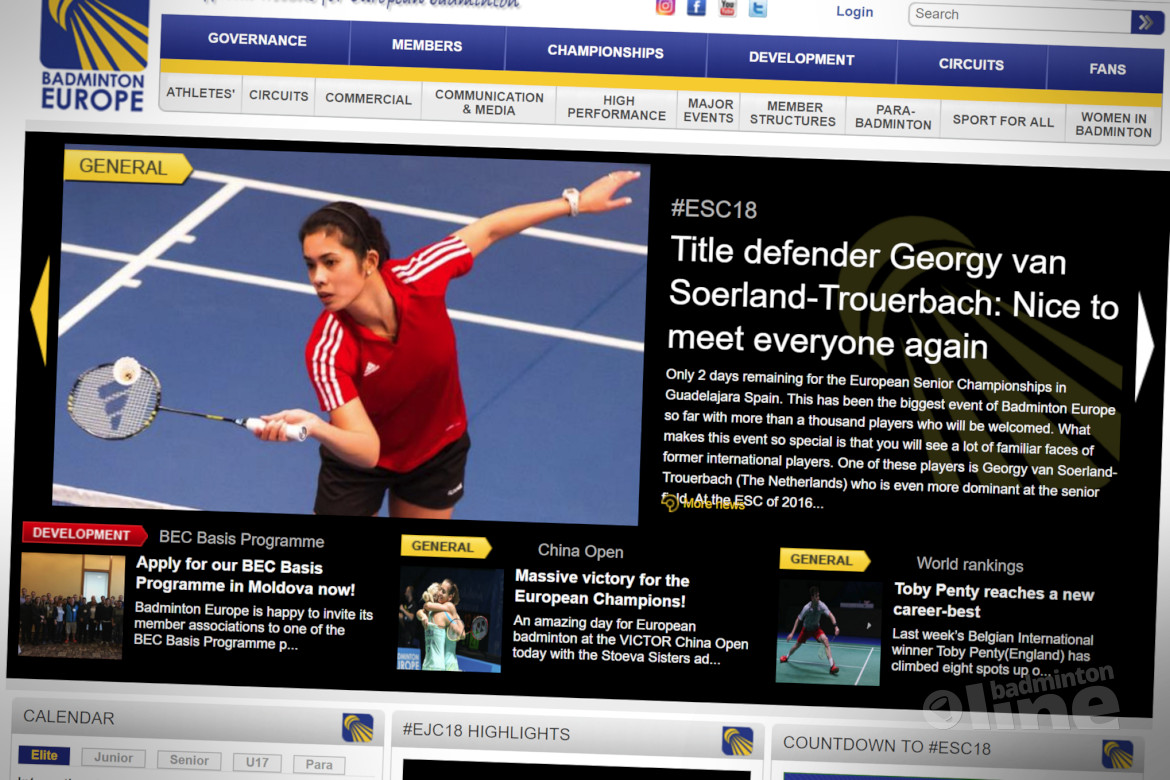Click into the Search input field
Screen dimensions: 1170x780
pyautogui.click(x=1020, y=18)
